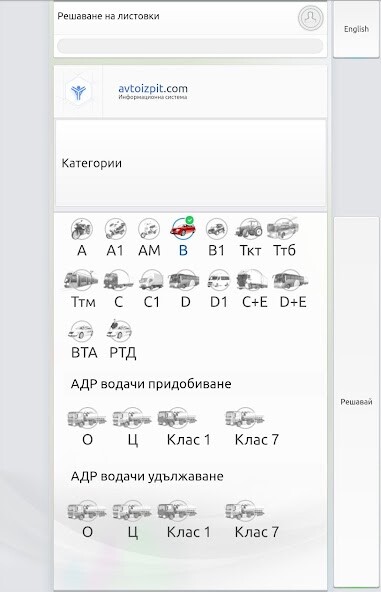The height and width of the screenshot is (592, 381).
Task: Pick Клас 7 under АДР водачи удължаване
Action: tap(245, 511)
